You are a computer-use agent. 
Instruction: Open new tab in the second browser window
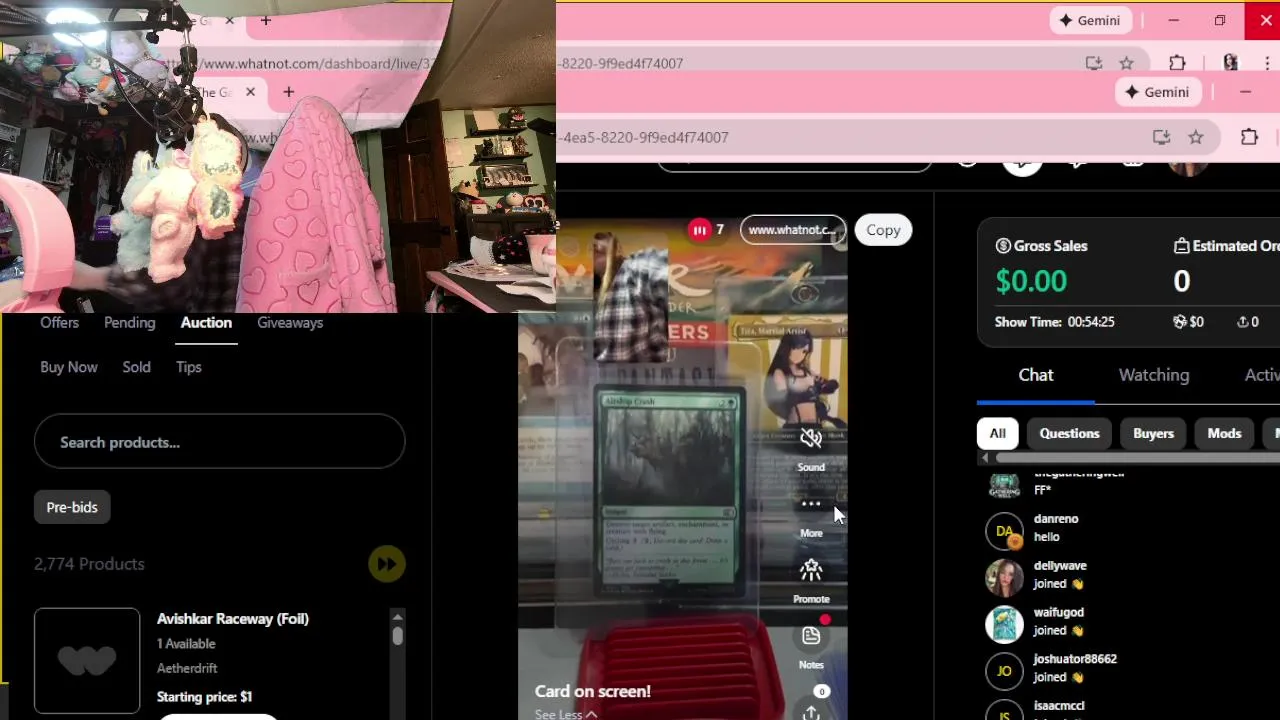288,92
